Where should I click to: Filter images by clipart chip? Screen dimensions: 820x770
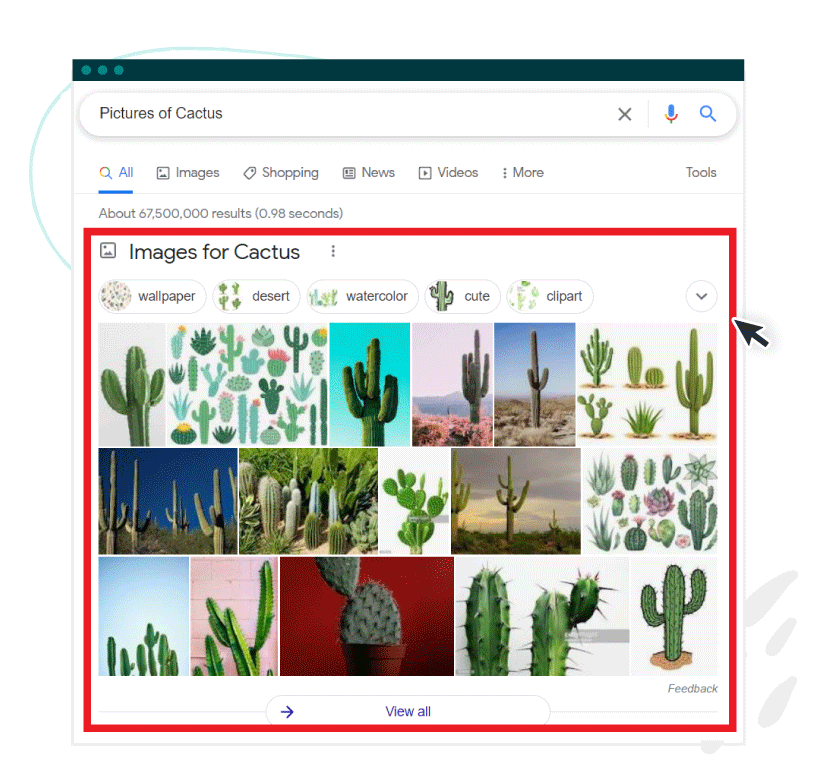pos(550,296)
